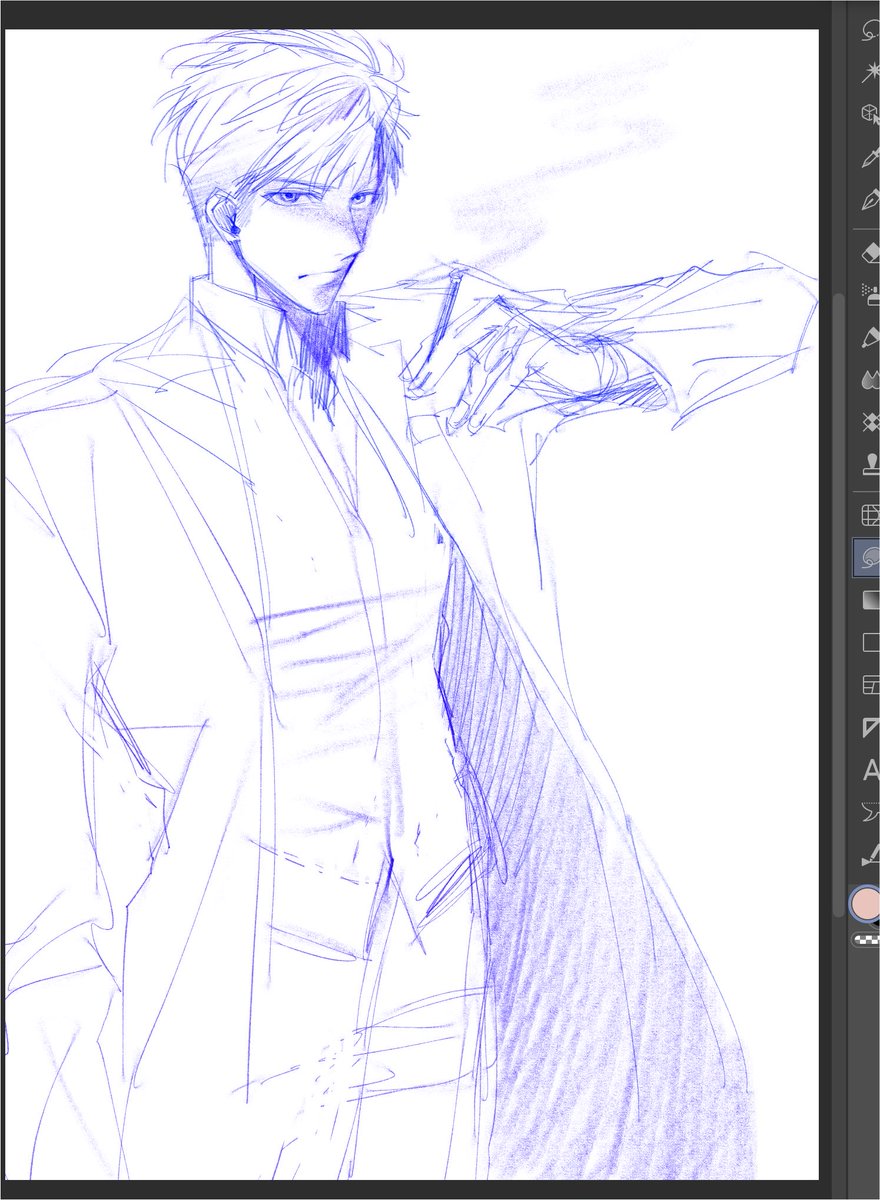Select the Balloon speech bubble tool
The image size is (880, 1200).
pyautogui.click(x=869, y=812)
